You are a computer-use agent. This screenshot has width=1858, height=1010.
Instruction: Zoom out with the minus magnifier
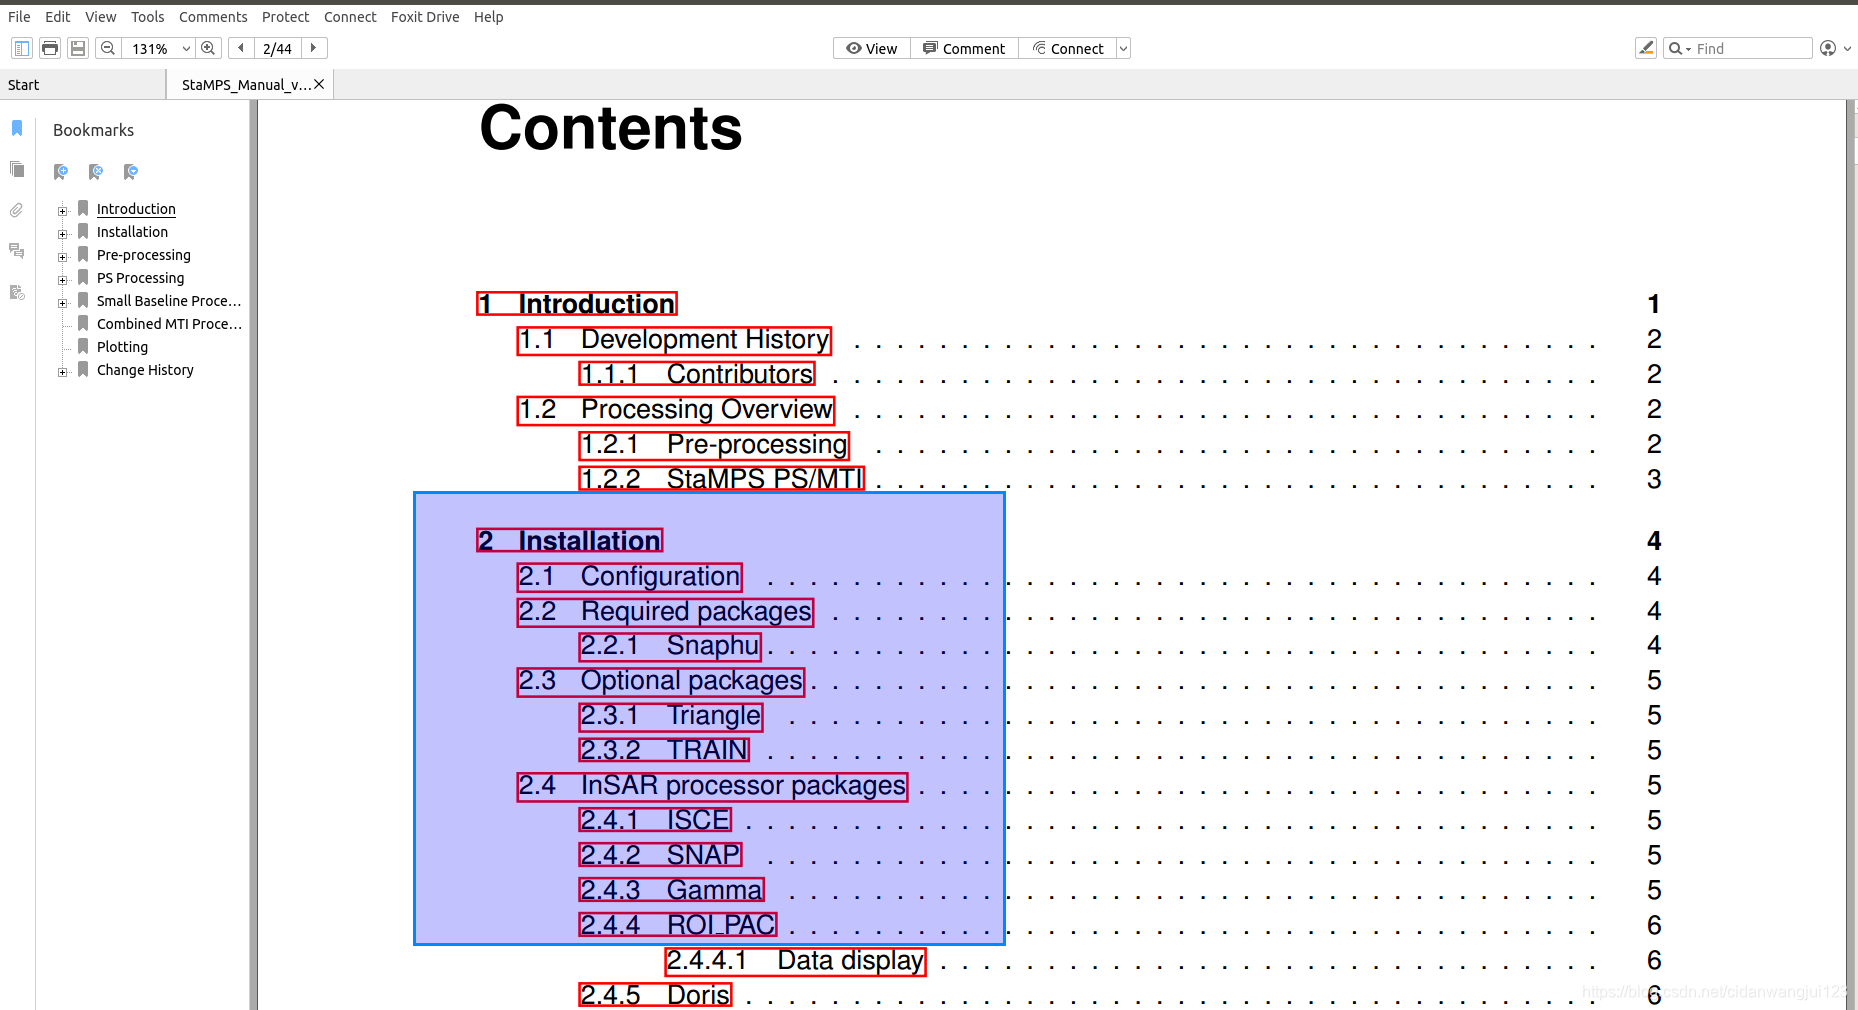coord(108,48)
